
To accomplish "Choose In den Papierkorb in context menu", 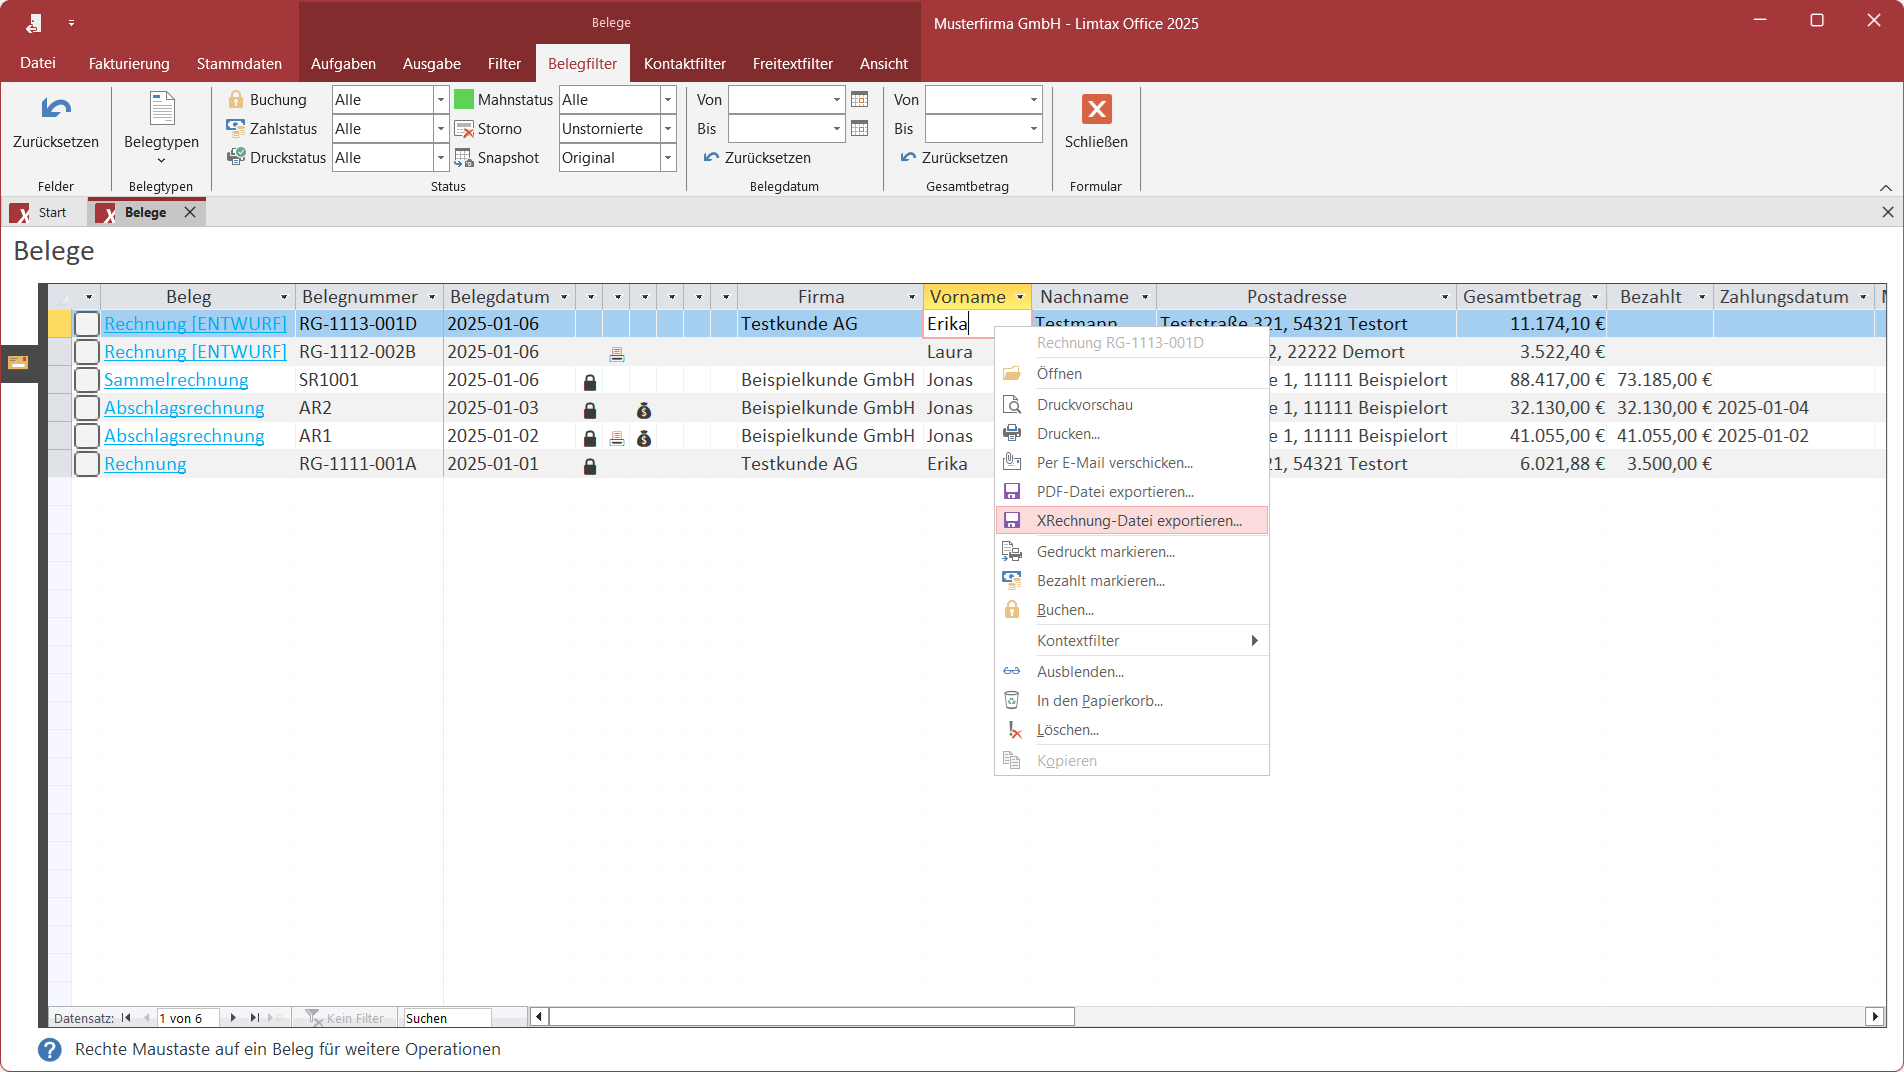I will (x=1132, y=701).
